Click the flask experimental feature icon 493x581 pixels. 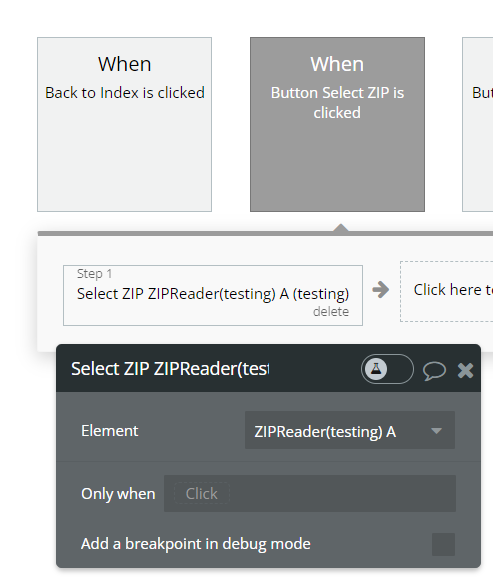[376, 369]
